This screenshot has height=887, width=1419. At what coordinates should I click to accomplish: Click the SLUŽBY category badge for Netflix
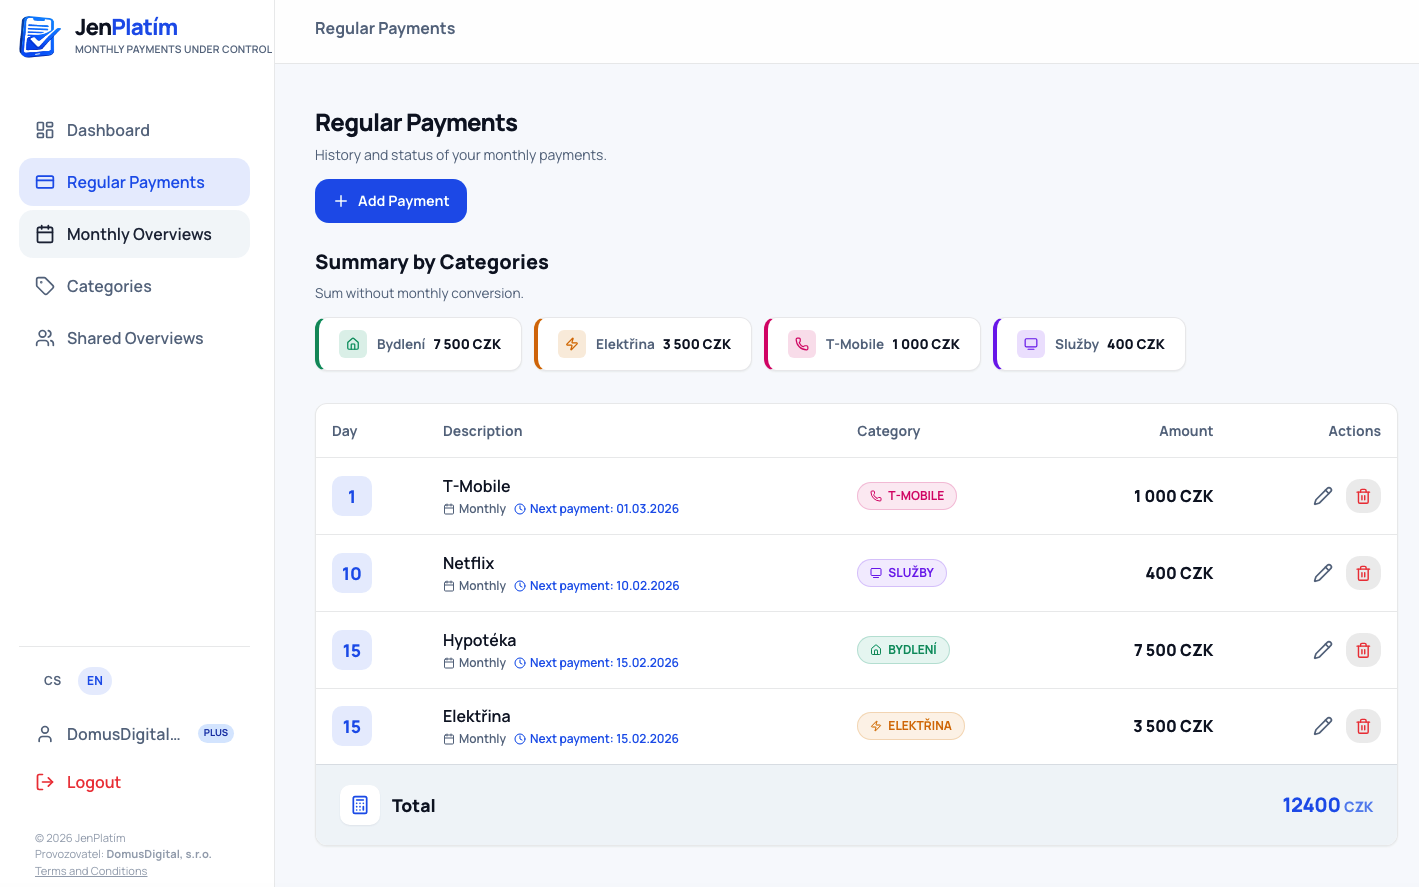click(x=901, y=573)
